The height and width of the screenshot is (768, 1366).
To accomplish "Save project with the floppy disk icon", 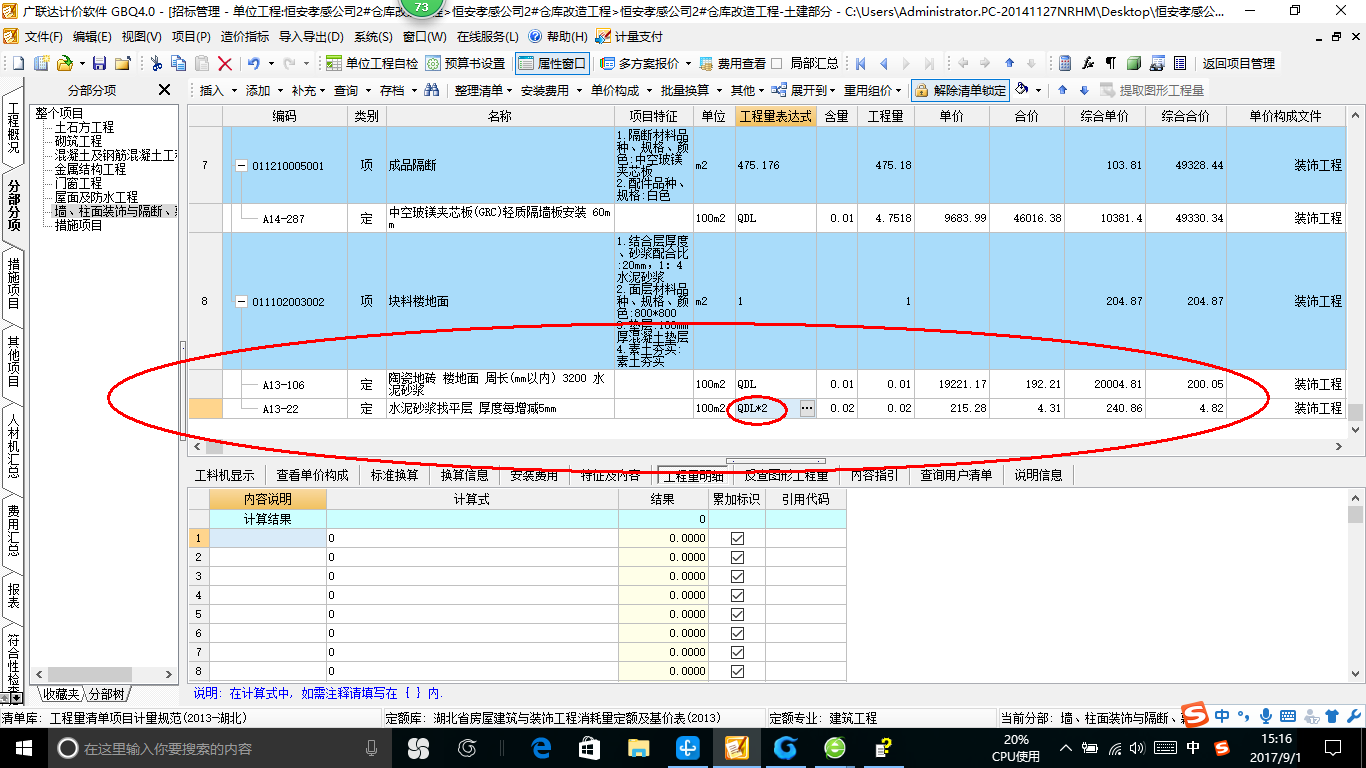I will point(99,63).
